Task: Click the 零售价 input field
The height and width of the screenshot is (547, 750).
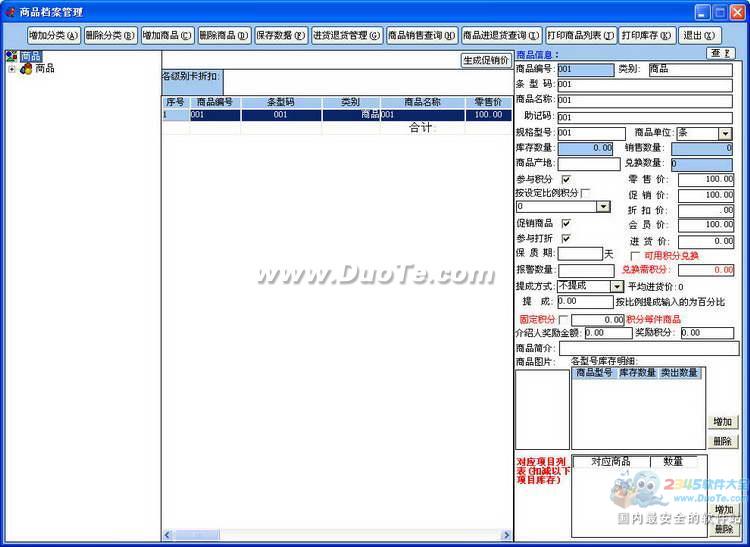Action: 706,179
